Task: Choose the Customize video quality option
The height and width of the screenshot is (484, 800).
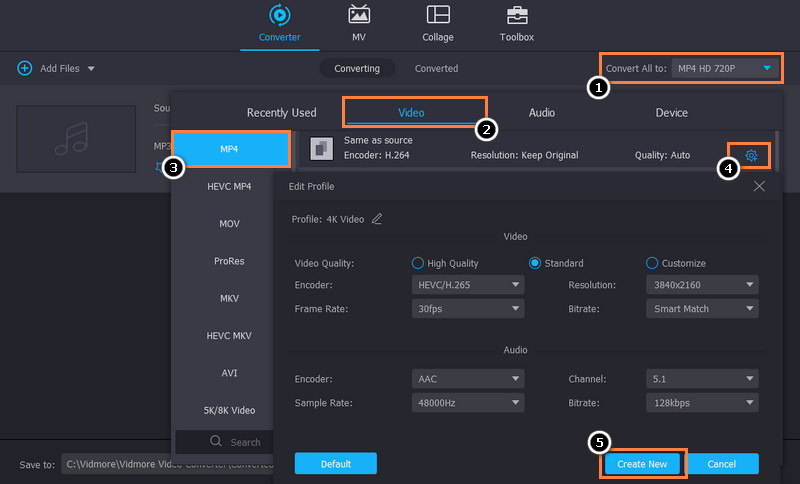Action: (x=652, y=263)
